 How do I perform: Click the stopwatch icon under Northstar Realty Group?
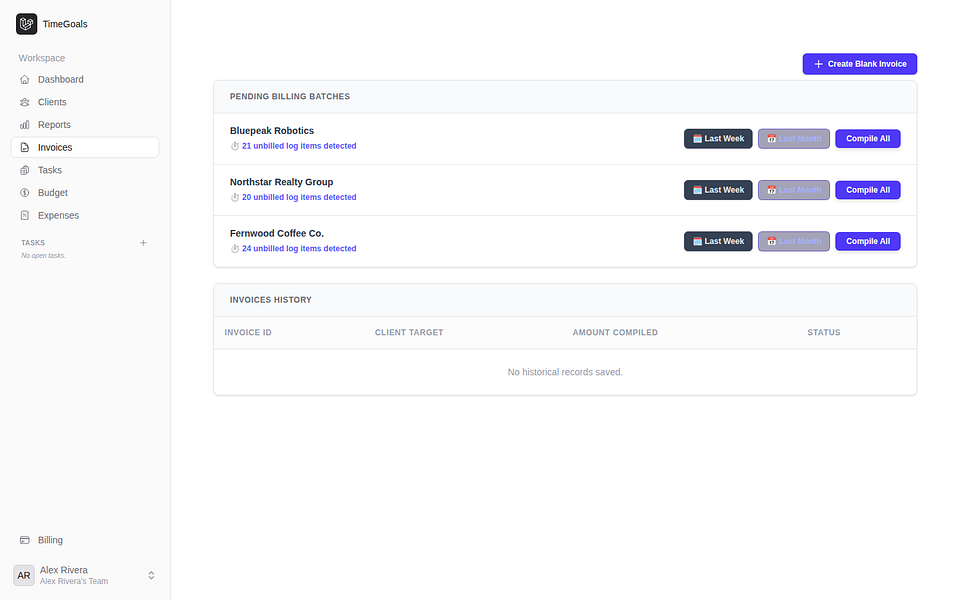point(234,198)
